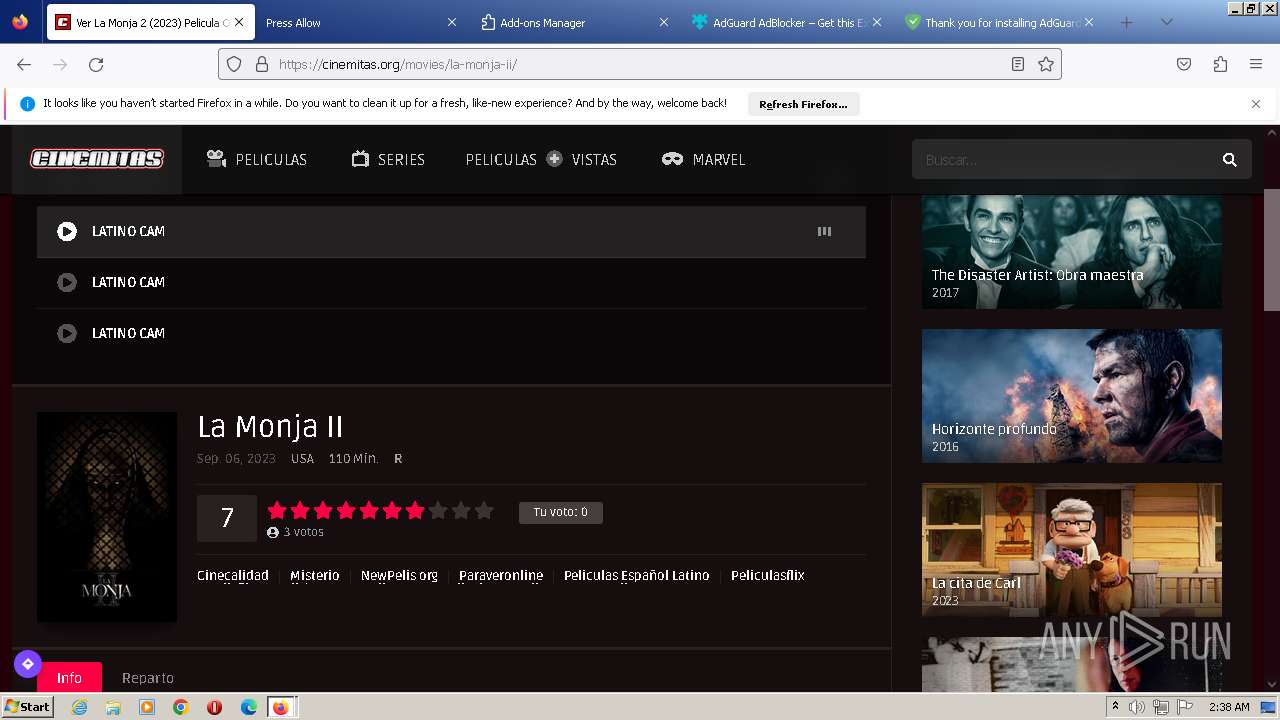Close the Add-ons Manager tab
The height and width of the screenshot is (720, 1280).
pos(664,22)
